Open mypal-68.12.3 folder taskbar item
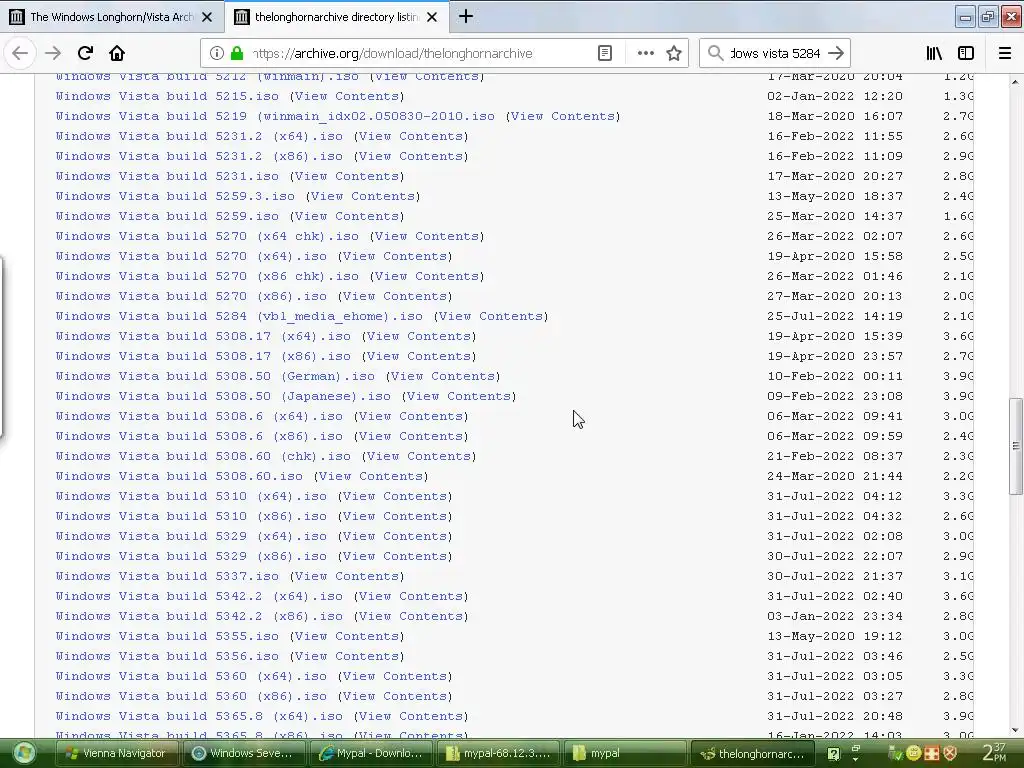 (498, 753)
